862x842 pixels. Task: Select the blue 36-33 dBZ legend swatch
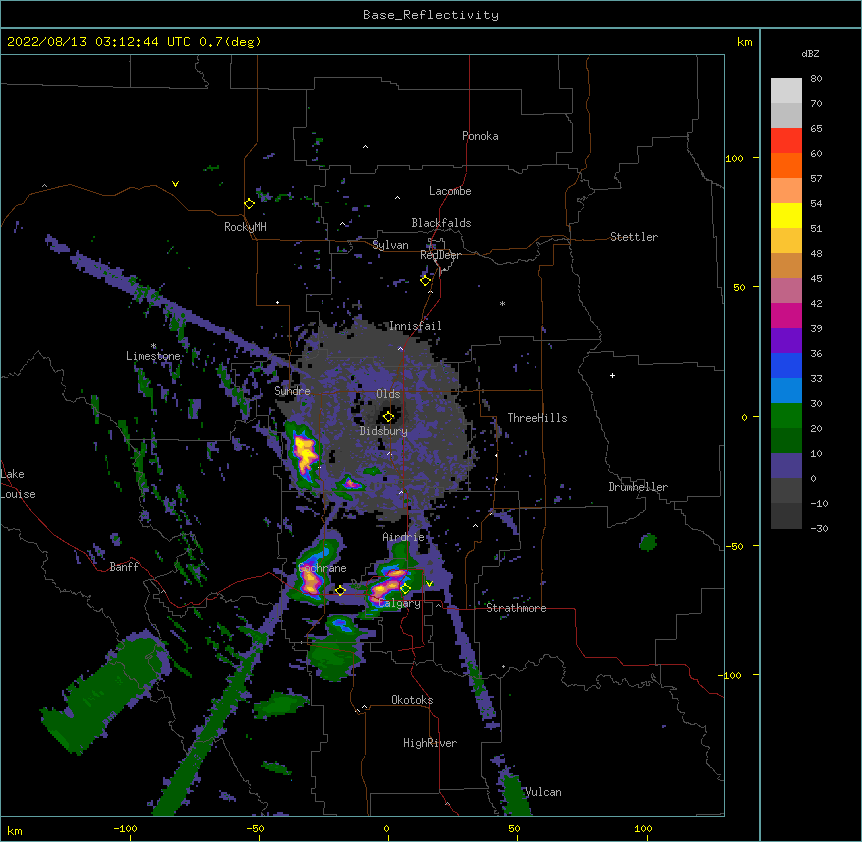pos(786,366)
